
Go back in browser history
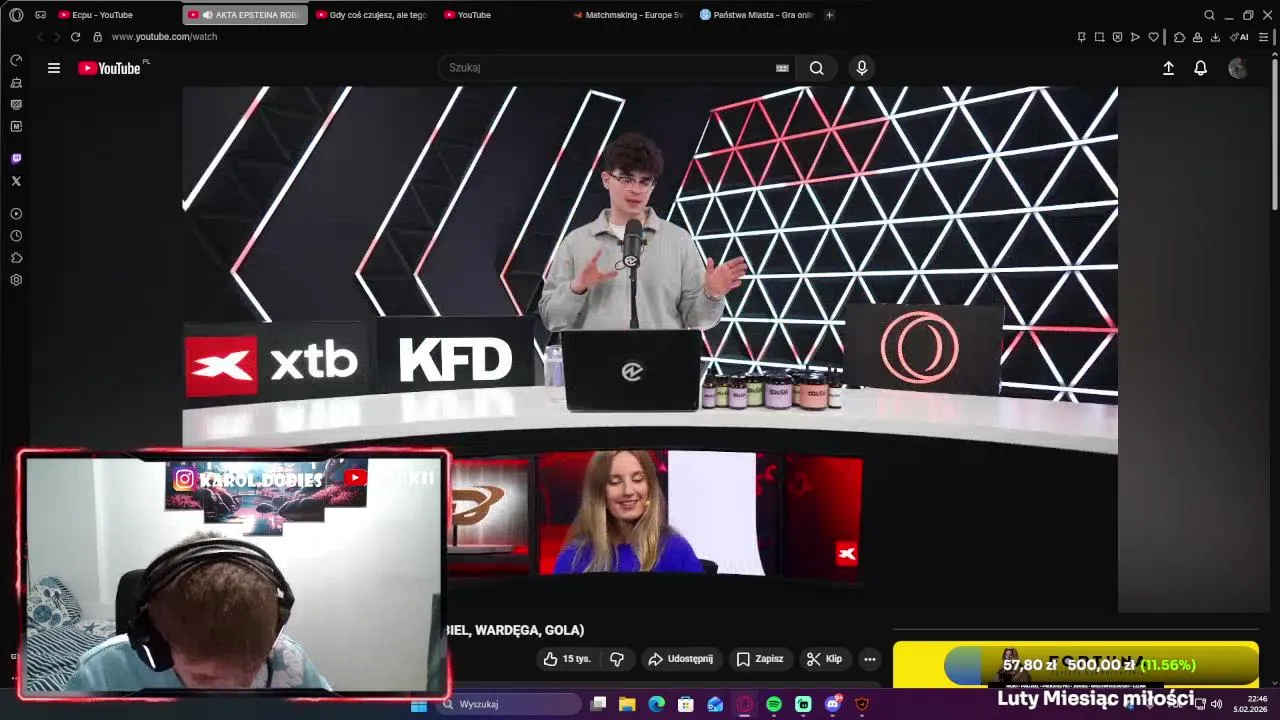click(40, 37)
